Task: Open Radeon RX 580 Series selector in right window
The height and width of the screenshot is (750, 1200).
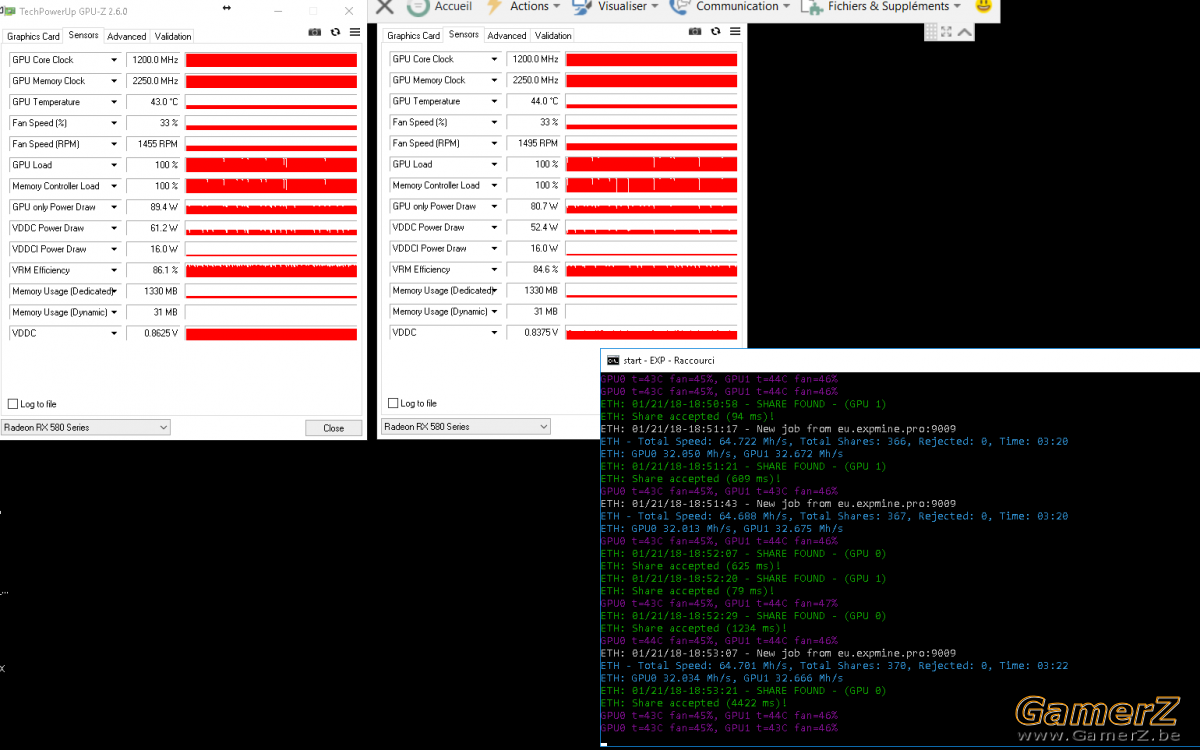Action: click(x=466, y=426)
